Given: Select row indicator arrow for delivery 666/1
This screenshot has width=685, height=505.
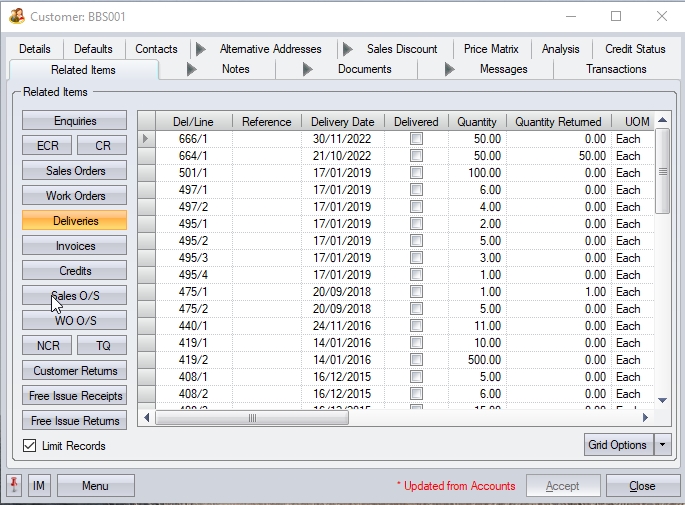Looking at the screenshot, I should coord(146,139).
